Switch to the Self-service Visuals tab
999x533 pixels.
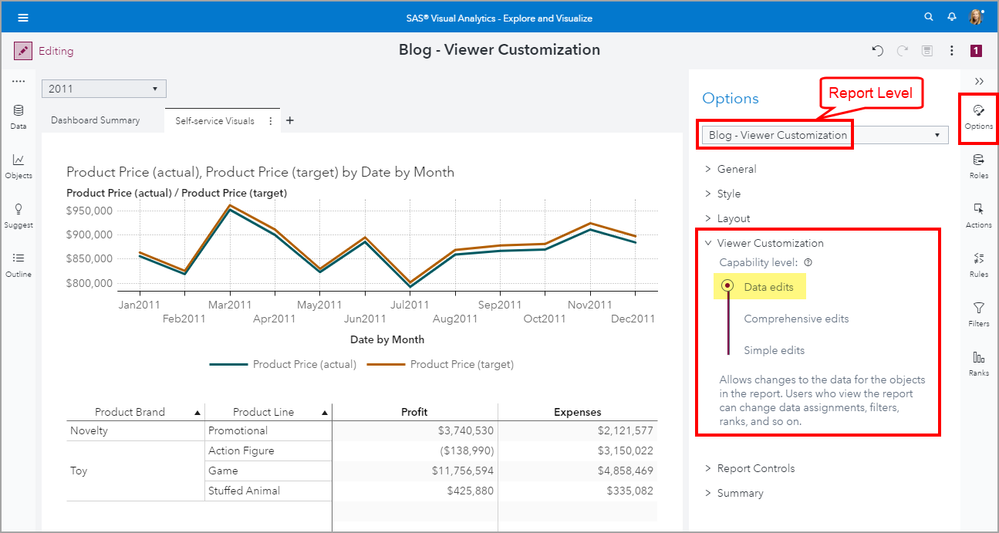[x=214, y=121]
